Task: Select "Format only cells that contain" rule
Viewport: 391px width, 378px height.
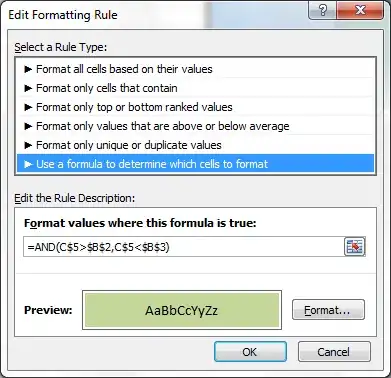Action: point(196,88)
